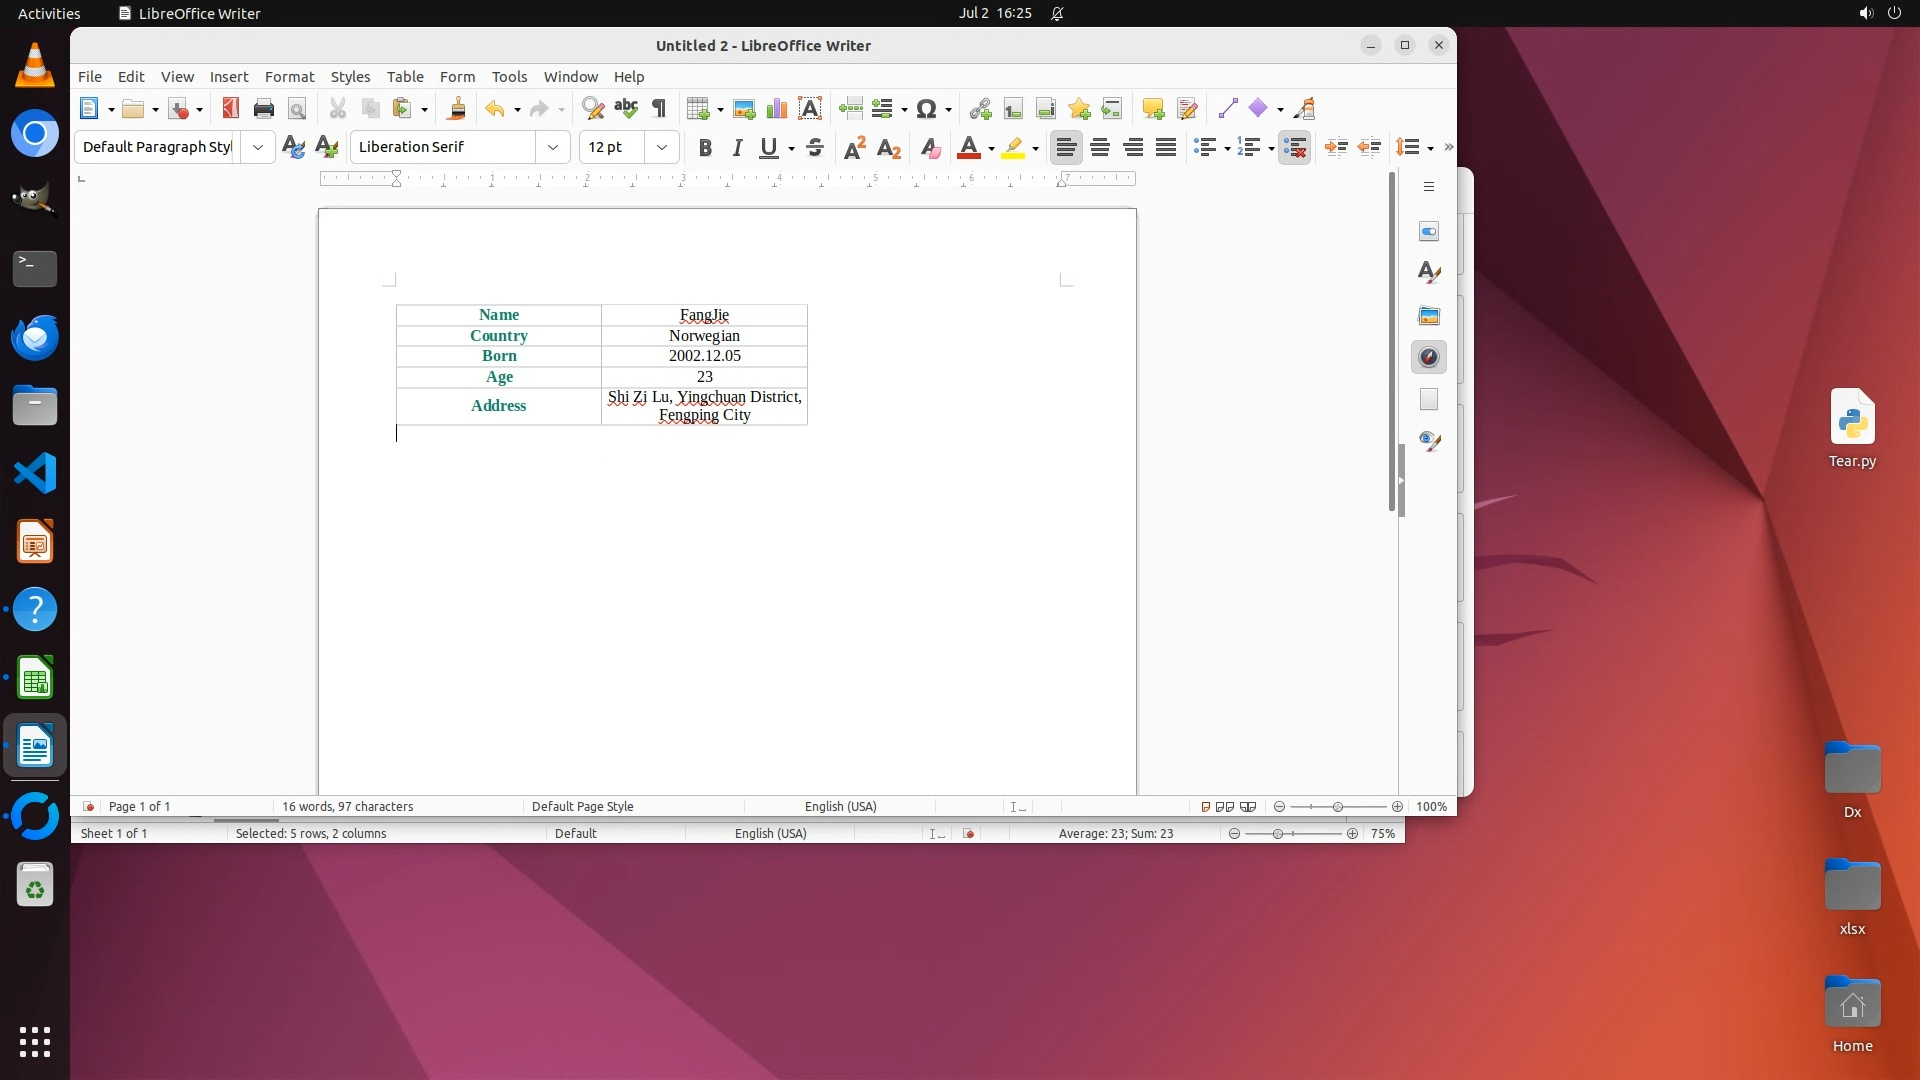Toggle Bold formatting

[705, 147]
